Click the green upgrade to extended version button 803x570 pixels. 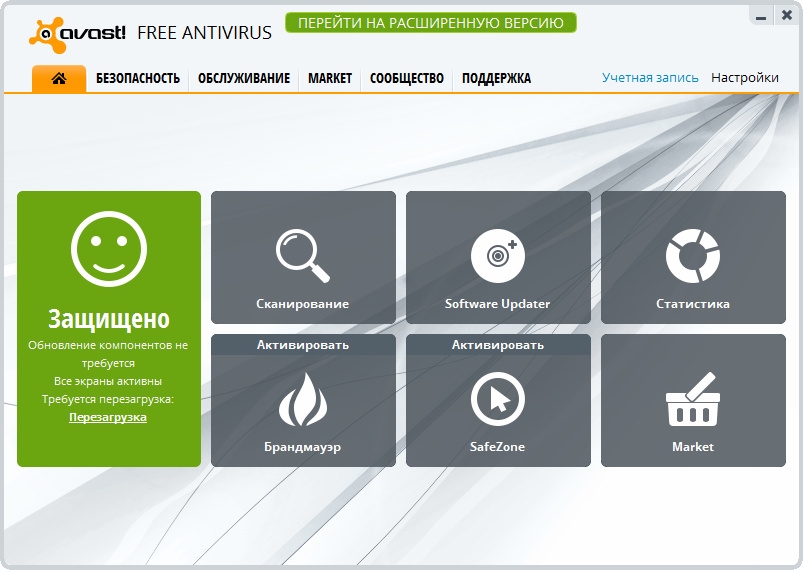431,22
